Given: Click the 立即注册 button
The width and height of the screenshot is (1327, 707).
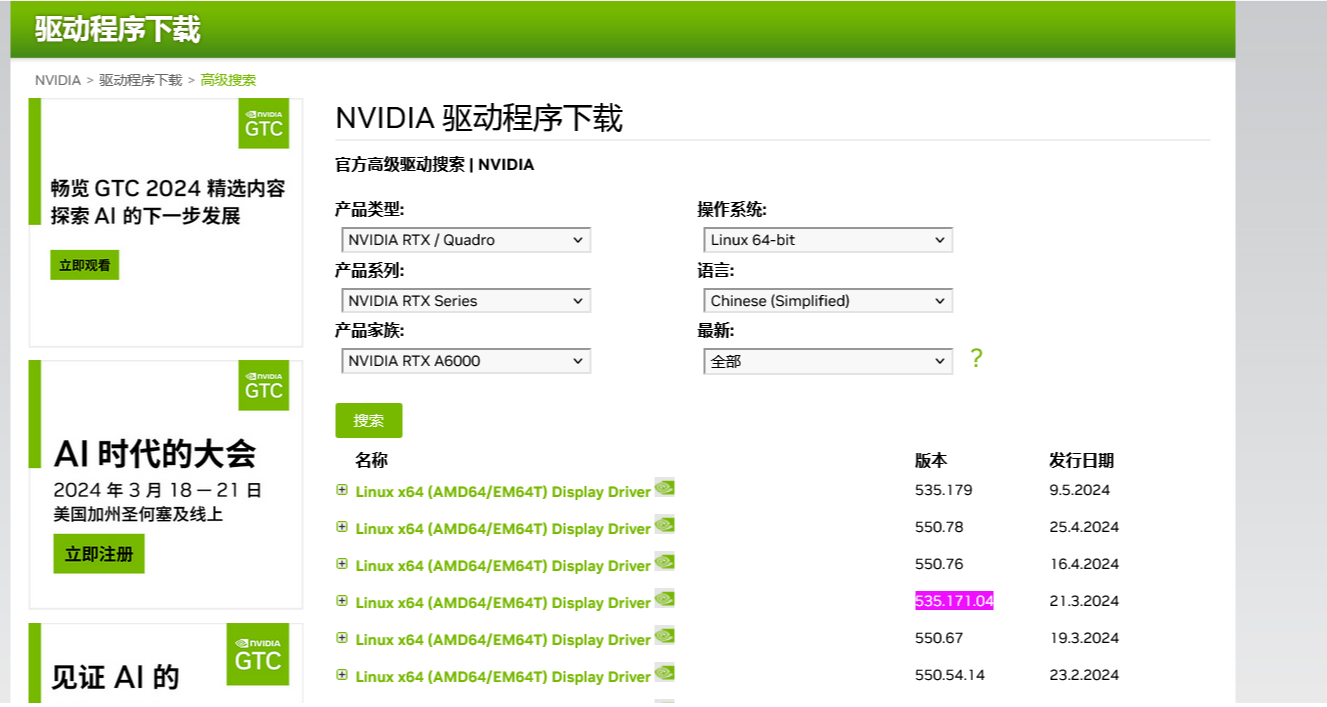Looking at the screenshot, I should pyautogui.click(x=99, y=554).
